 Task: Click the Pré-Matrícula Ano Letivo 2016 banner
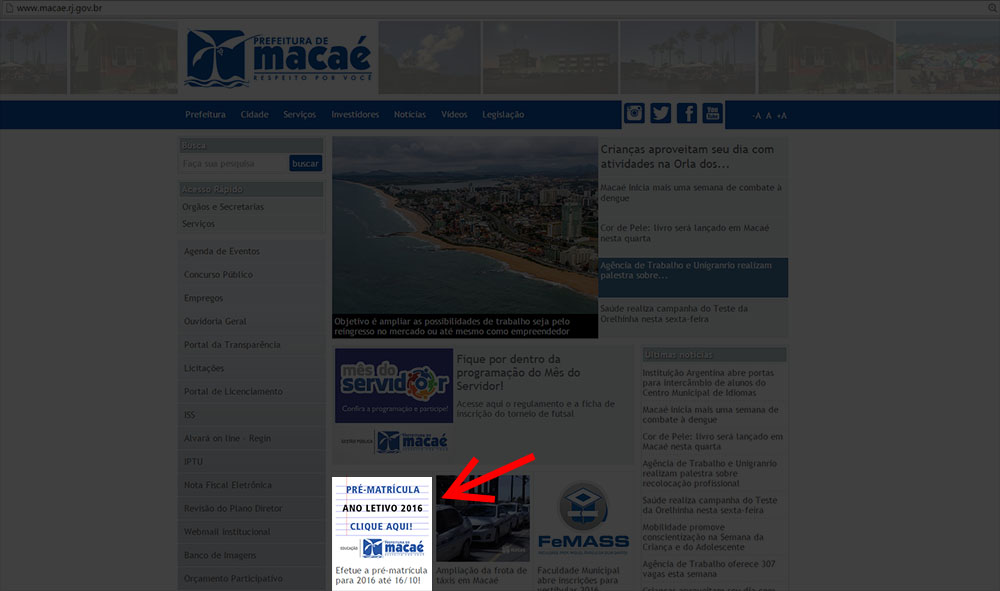382,518
